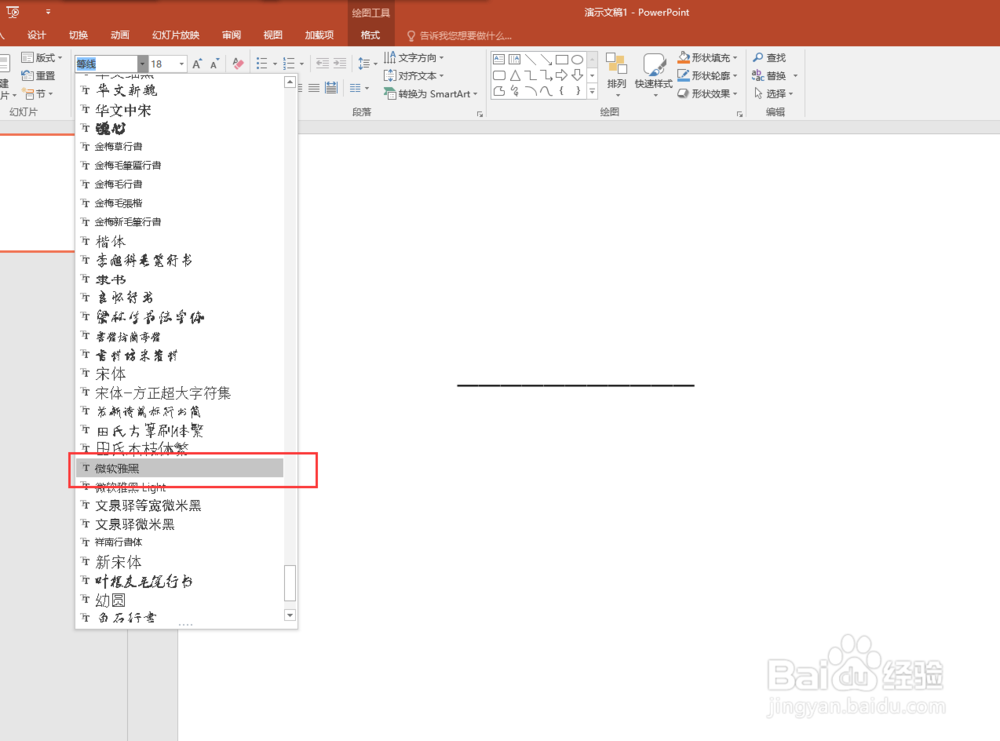1000x741 pixels.
Task: Clear all formatting using the eraser icon
Action: [x=239, y=64]
